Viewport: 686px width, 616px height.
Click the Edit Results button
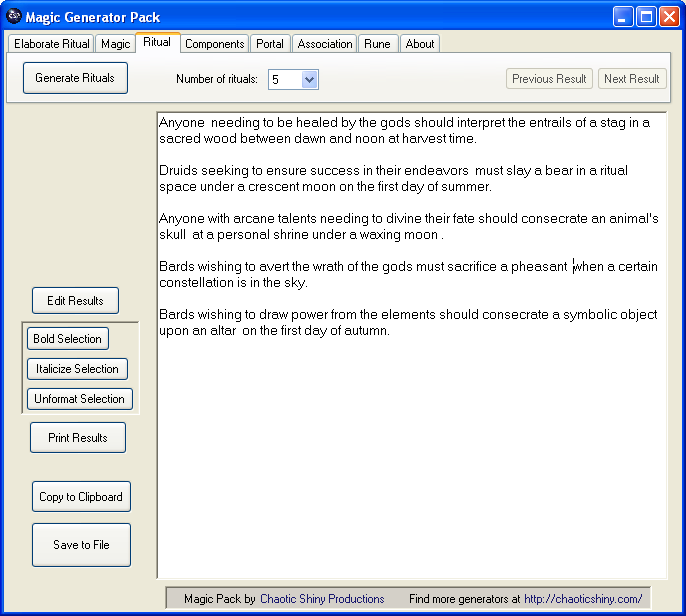coord(75,301)
